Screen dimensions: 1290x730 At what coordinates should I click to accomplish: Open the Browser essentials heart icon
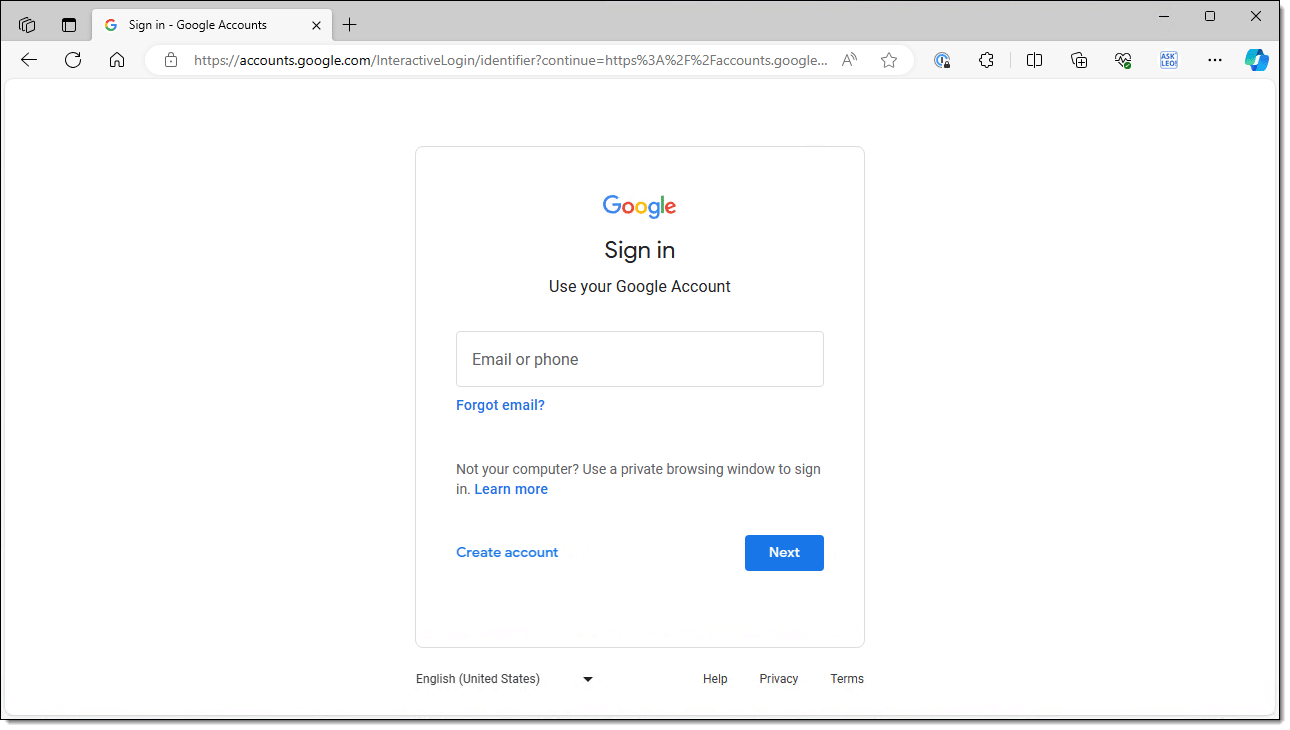pyautogui.click(x=1123, y=60)
